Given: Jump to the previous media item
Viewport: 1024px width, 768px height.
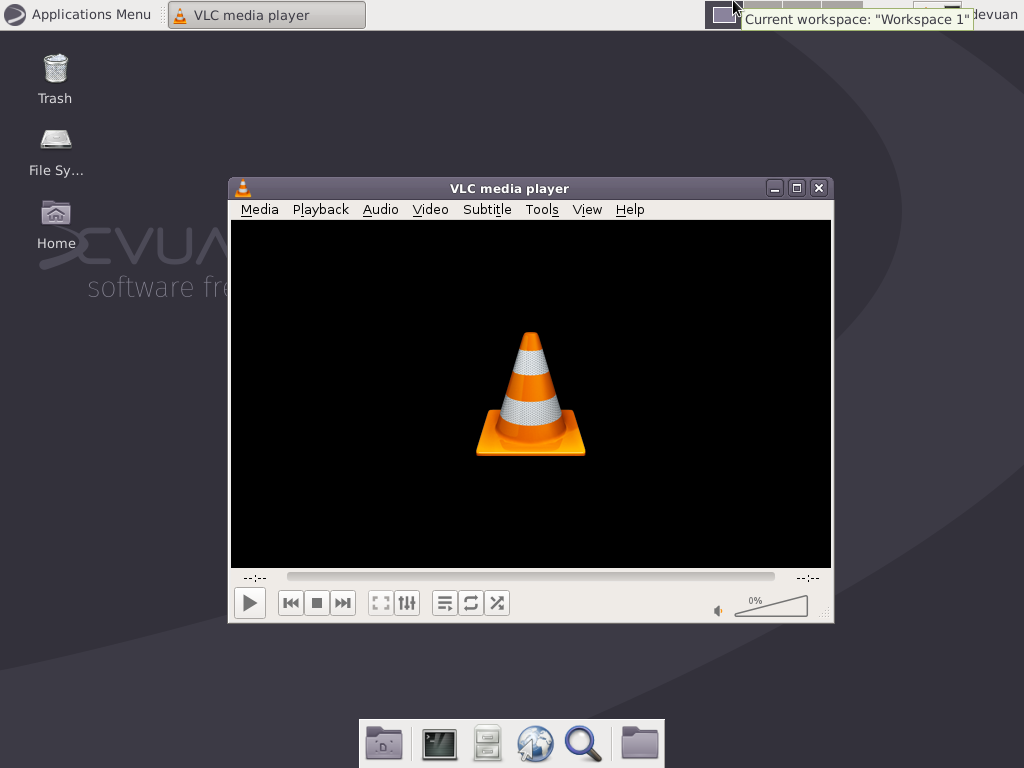Looking at the screenshot, I should (x=290, y=603).
